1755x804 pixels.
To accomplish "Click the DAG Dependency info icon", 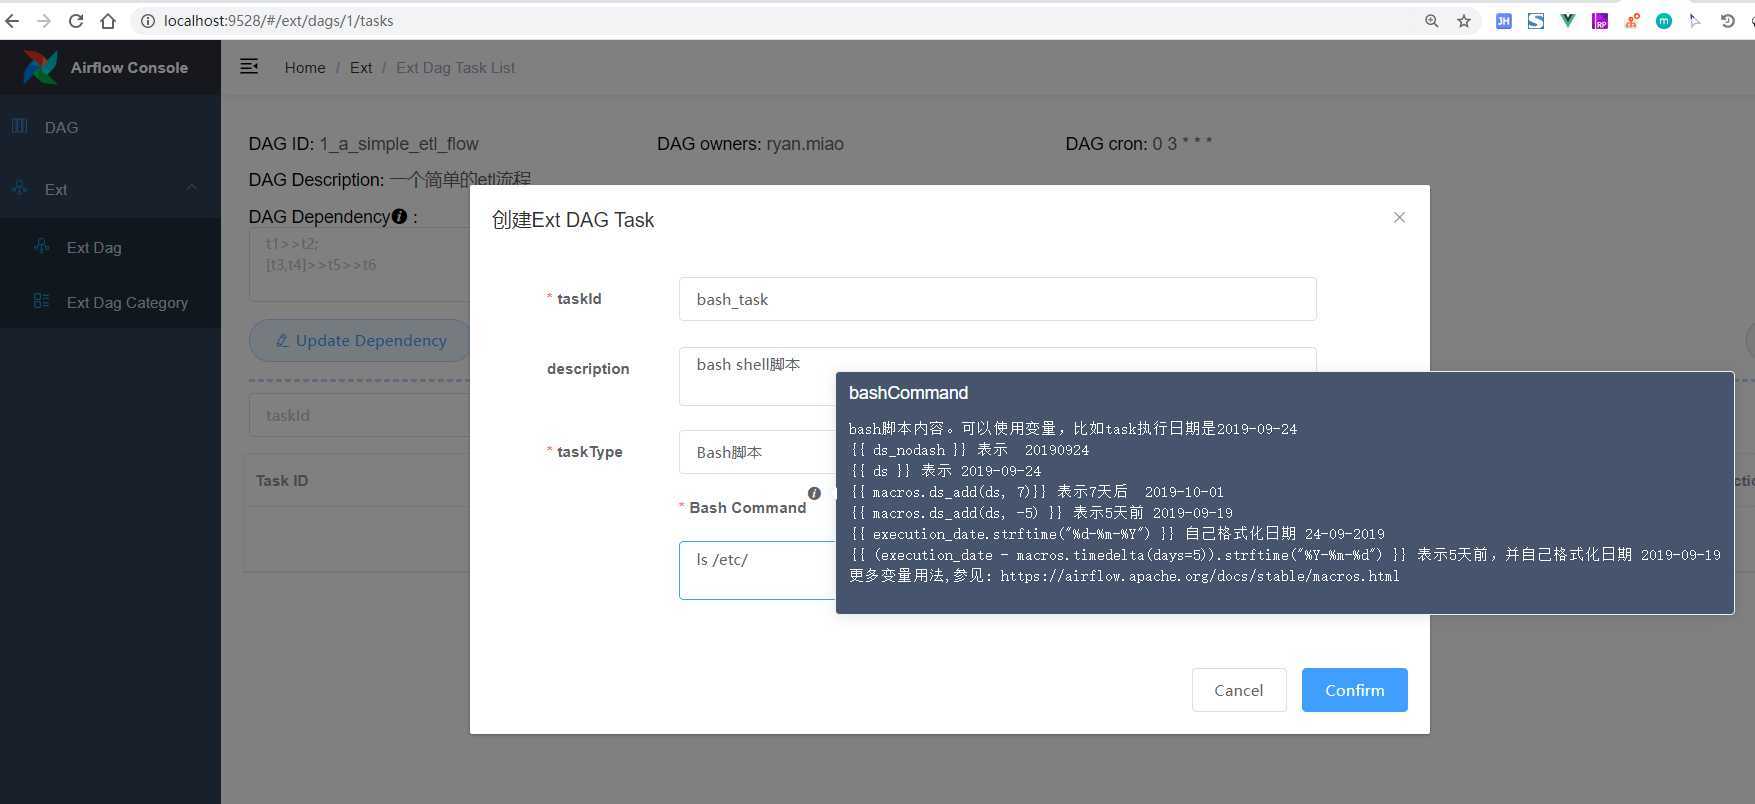I will point(400,217).
